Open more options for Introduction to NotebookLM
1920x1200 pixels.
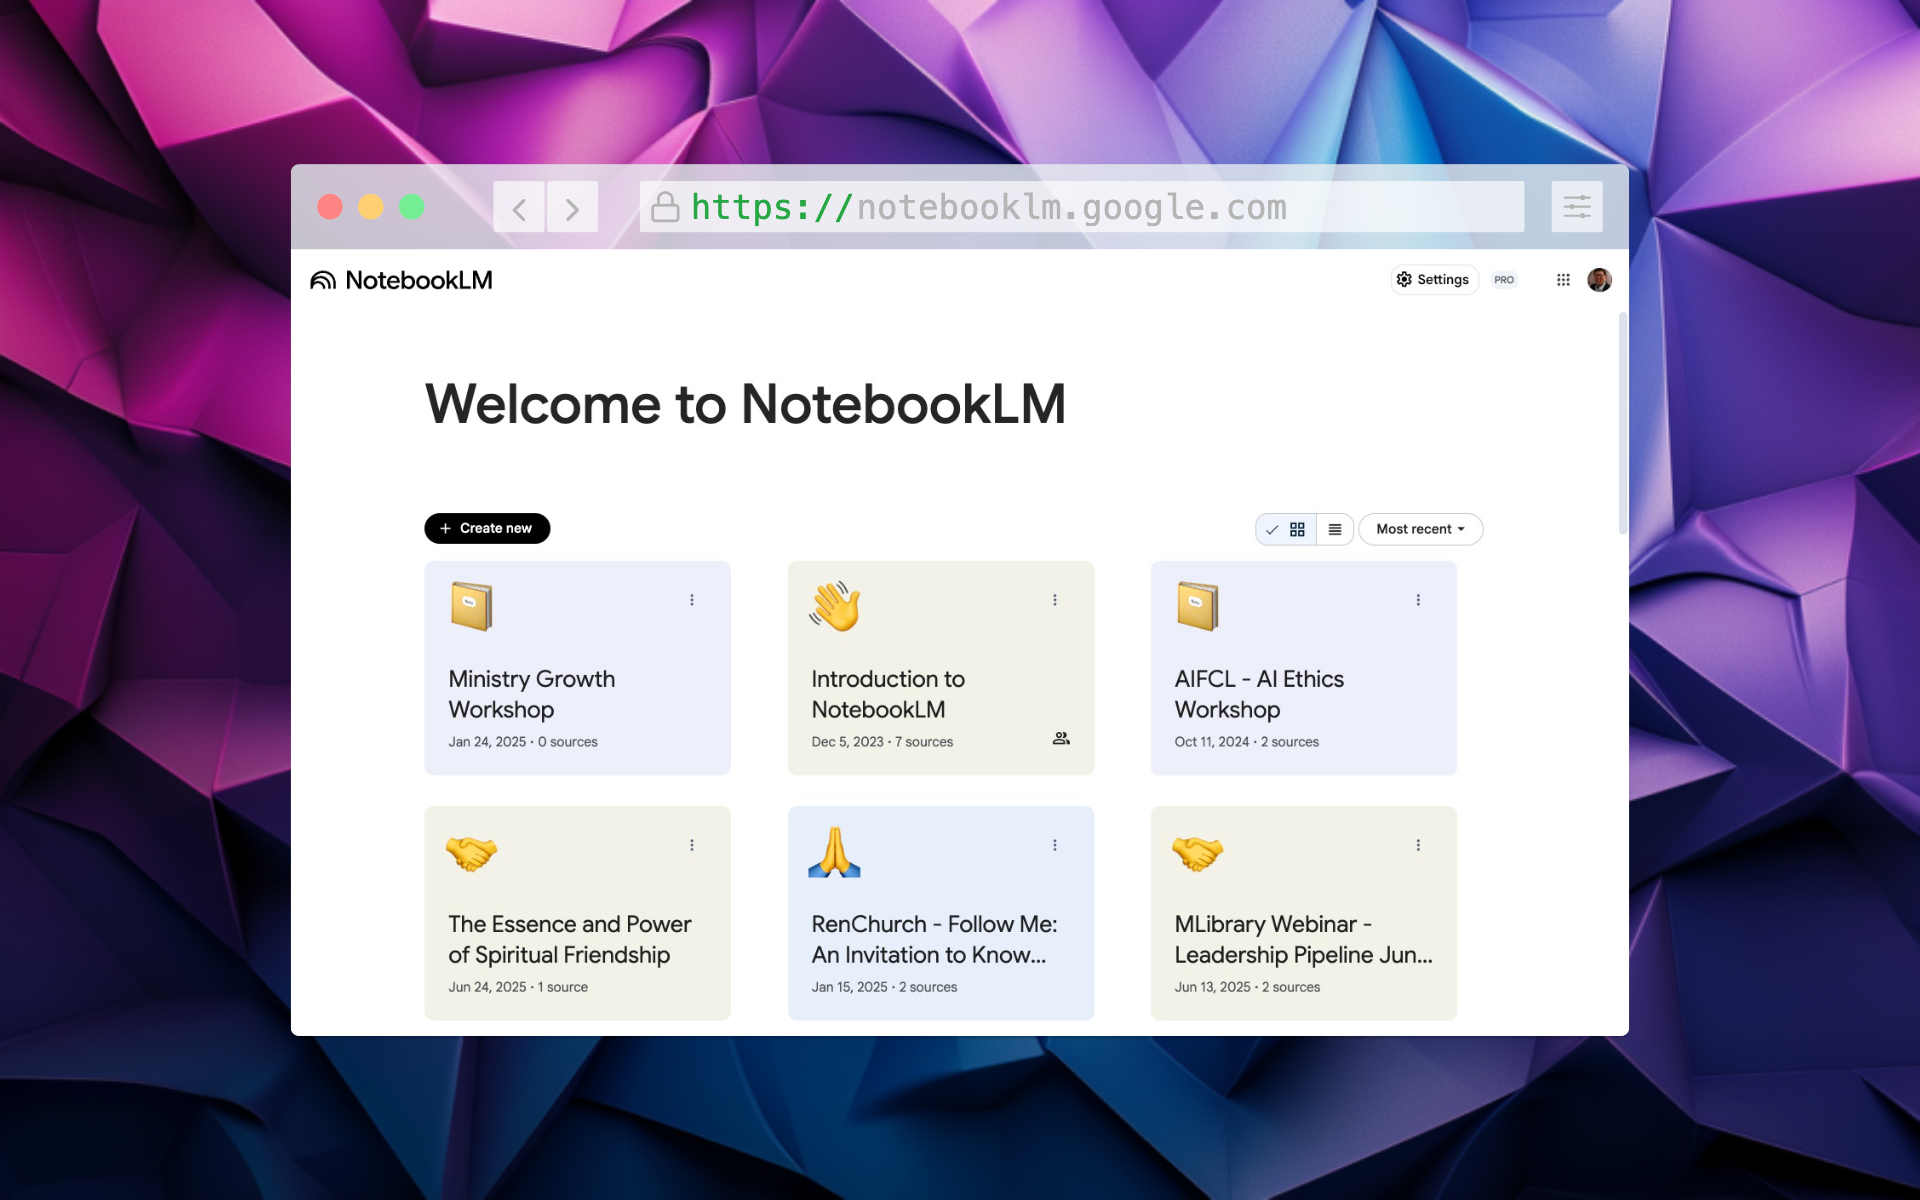coord(1054,600)
